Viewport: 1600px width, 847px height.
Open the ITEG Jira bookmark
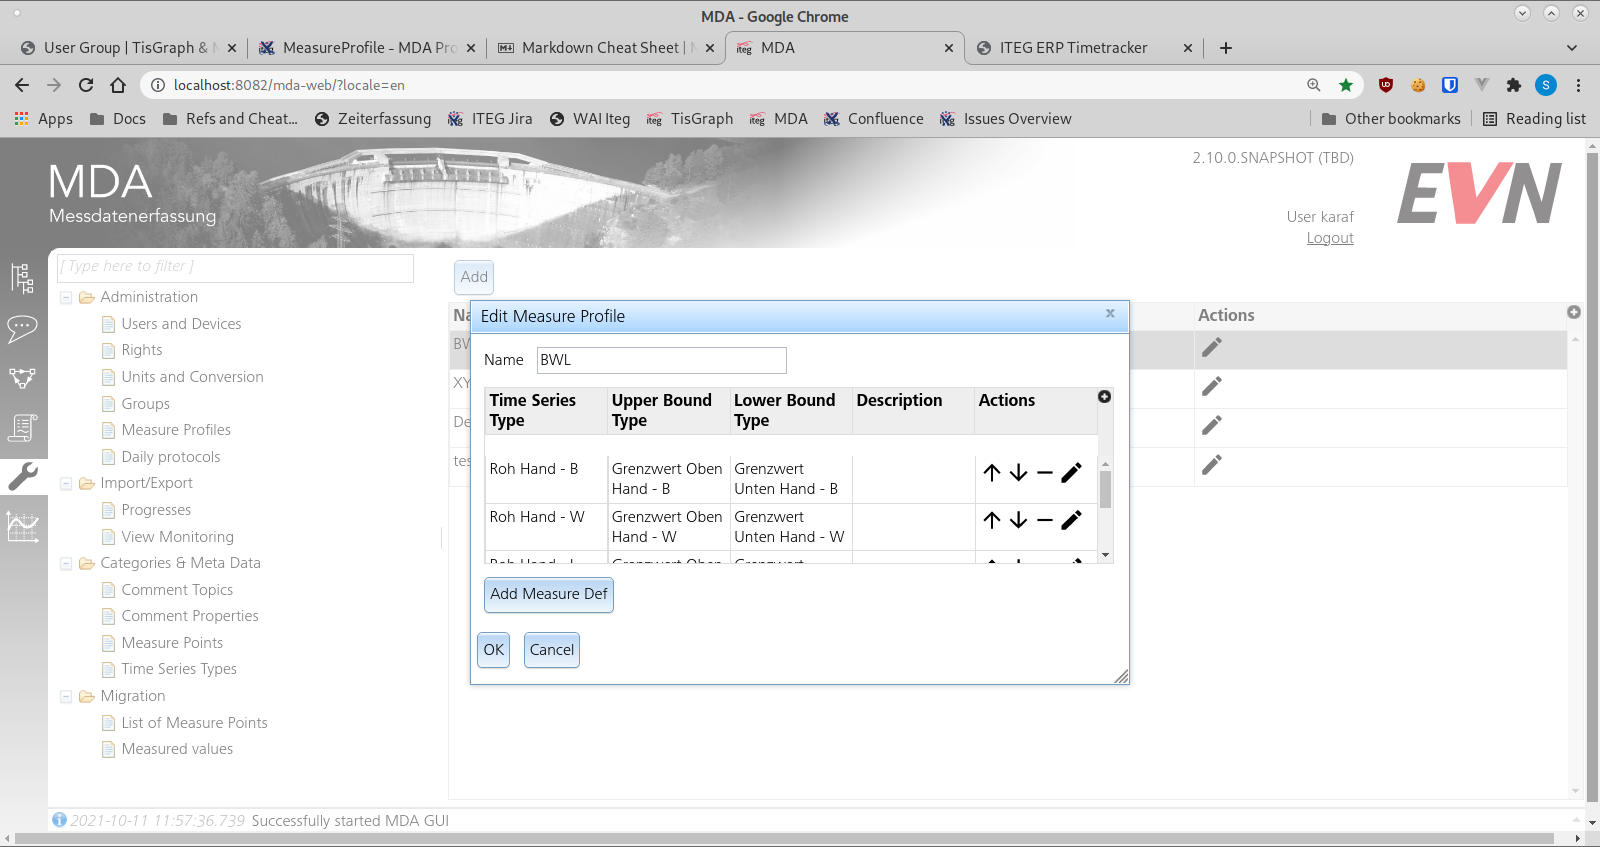point(490,118)
